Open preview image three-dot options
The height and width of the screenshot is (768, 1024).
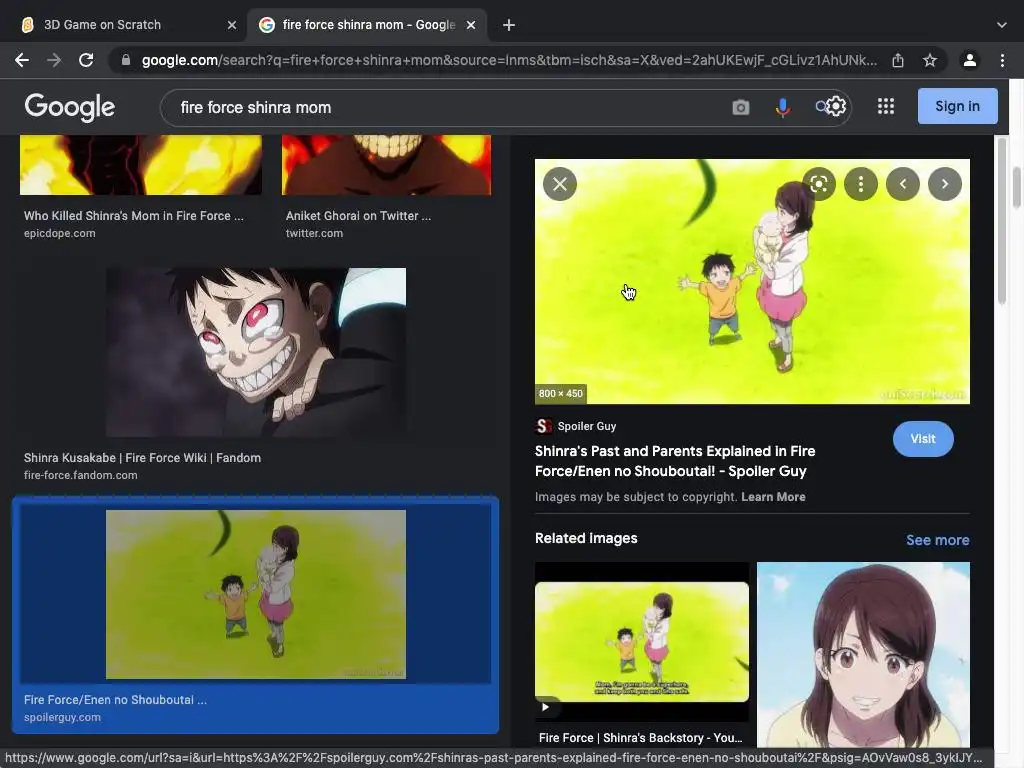pyautogui.click(x=861, y=184)
